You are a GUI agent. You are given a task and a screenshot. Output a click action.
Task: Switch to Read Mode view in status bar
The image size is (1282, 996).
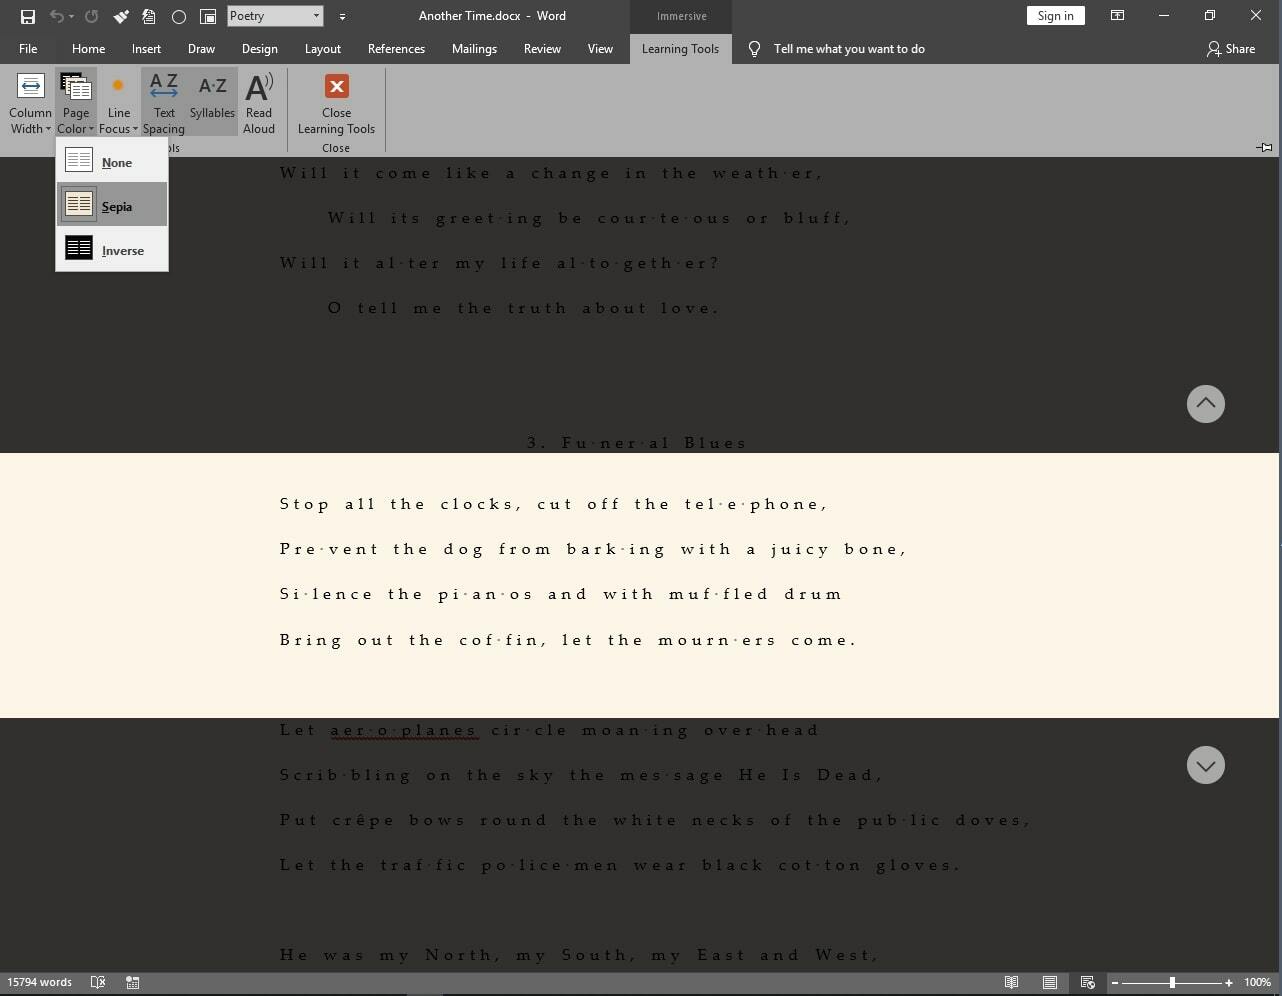click(x=1012, y=982)
